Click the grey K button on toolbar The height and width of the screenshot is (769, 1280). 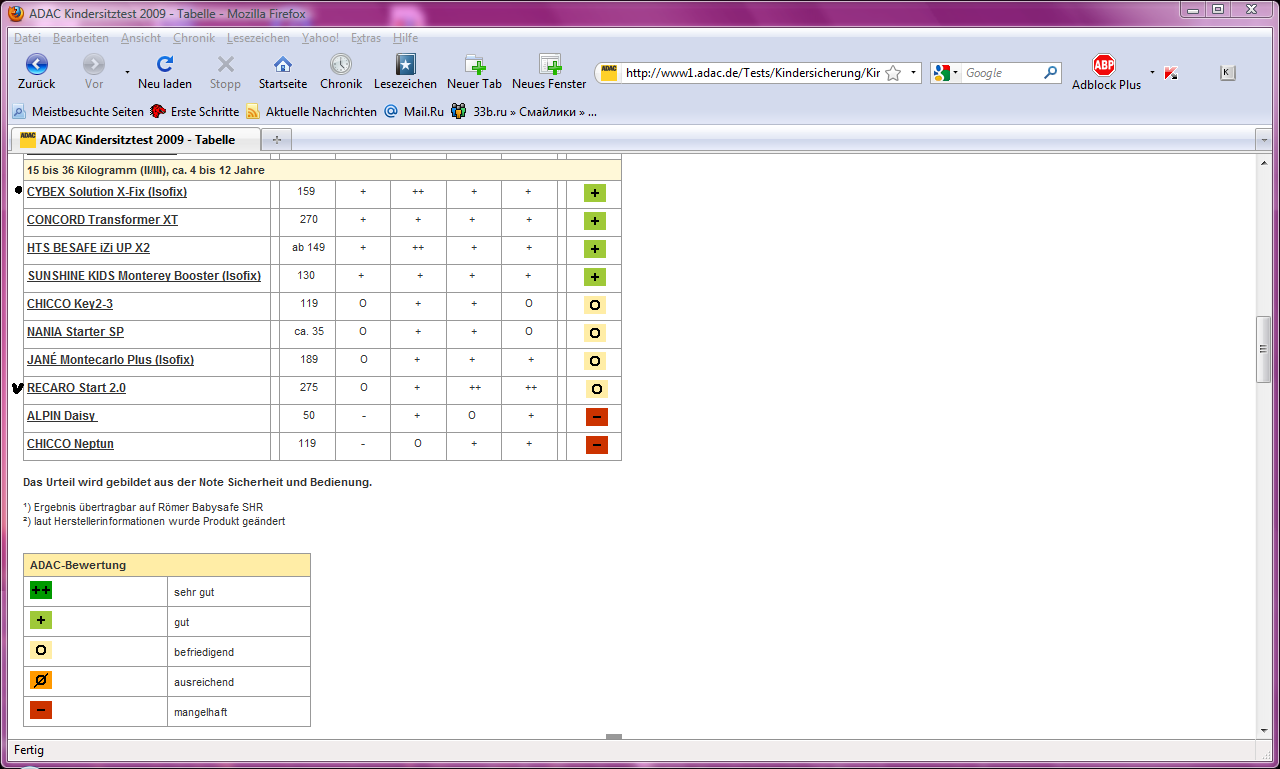point(1228,73)
